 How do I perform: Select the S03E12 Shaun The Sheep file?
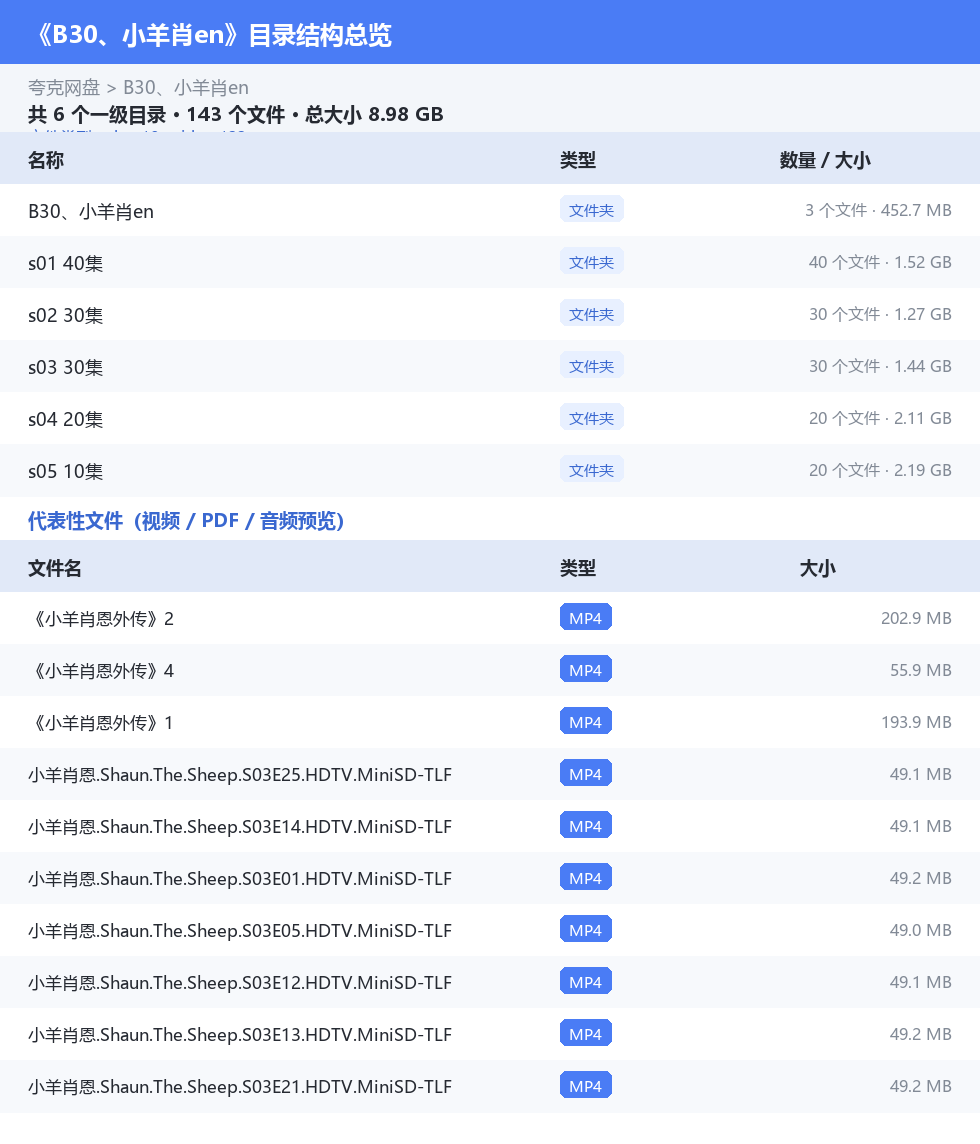(x=490, y=983)
